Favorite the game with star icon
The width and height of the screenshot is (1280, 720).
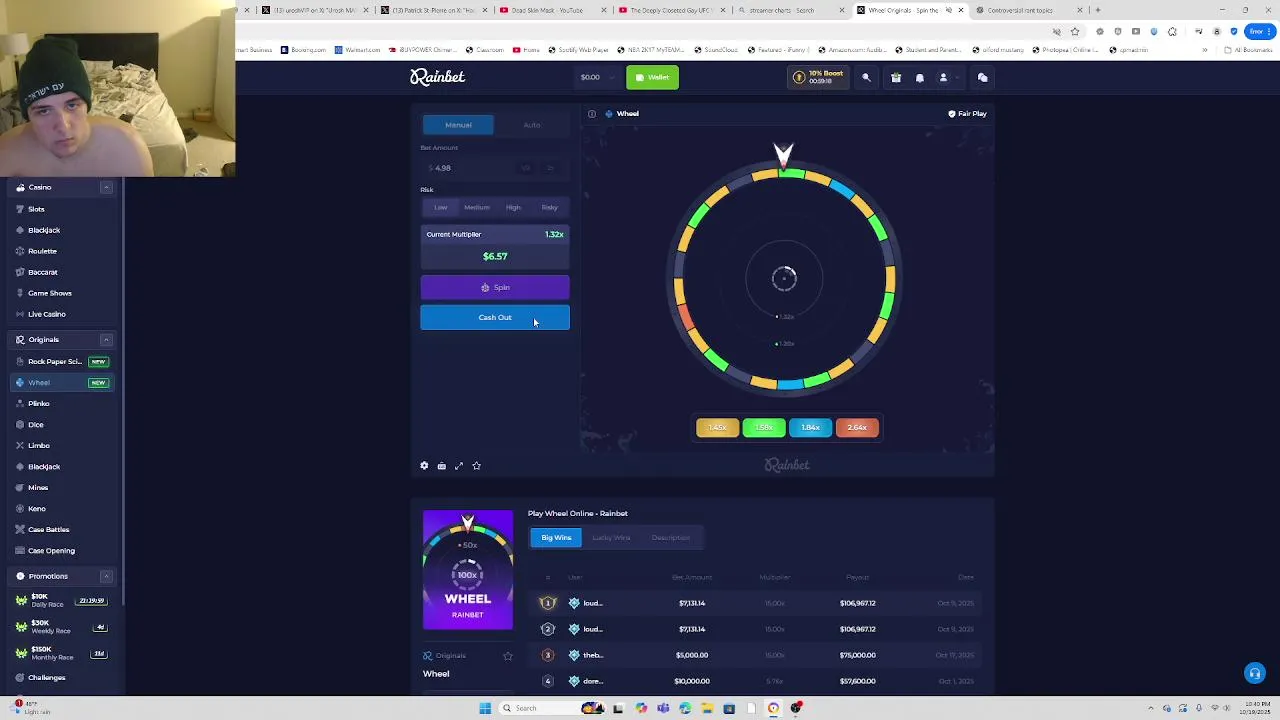tap(476, 466)
